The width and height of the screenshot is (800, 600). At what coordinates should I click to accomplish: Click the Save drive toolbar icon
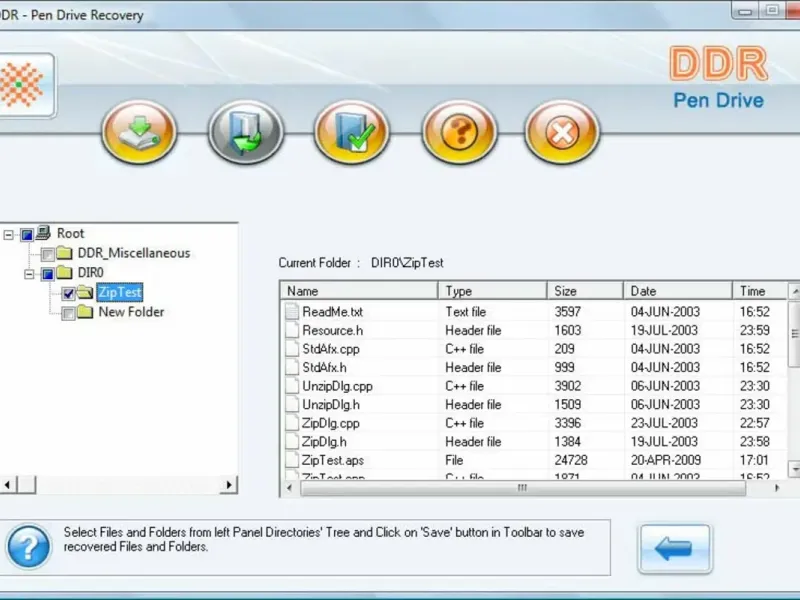[x=138, y=132]
